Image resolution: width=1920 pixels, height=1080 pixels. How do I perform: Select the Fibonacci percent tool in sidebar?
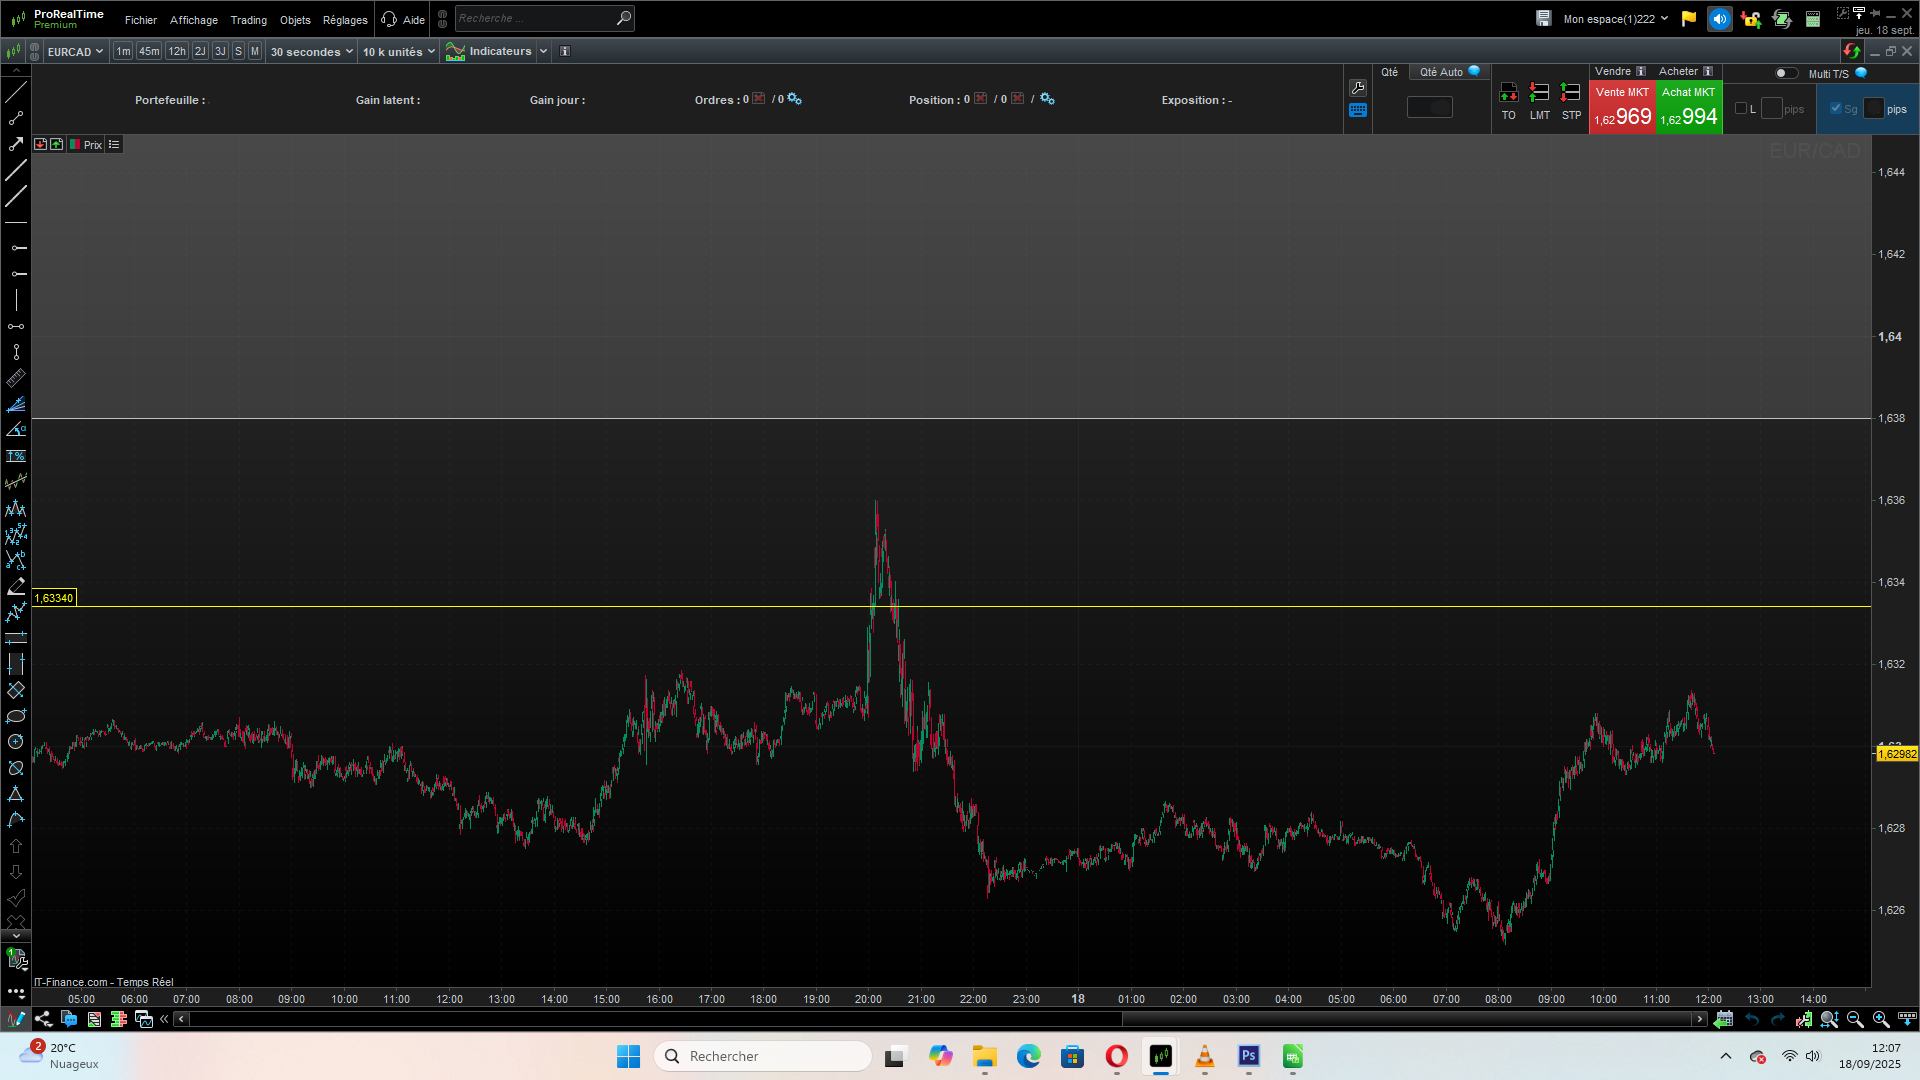[16, 456]
